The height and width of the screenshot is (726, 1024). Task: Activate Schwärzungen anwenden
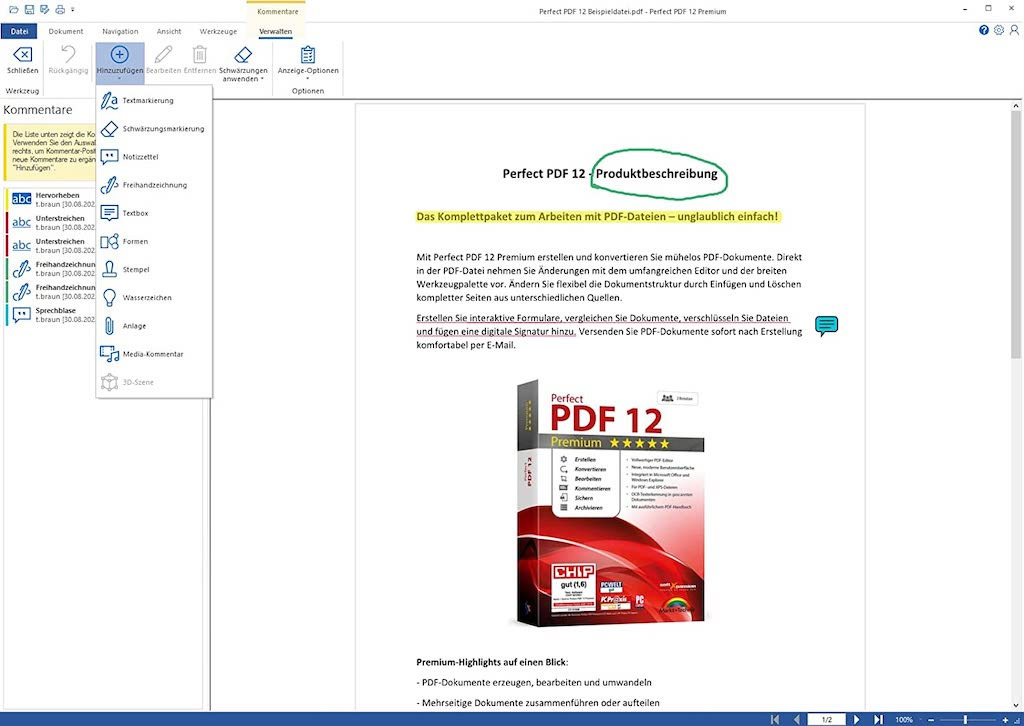pyautogui.click(x=241, y=58)
